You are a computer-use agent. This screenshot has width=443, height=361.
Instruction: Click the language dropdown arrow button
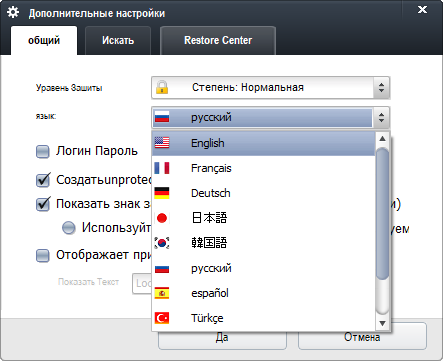tap(382, 117)
